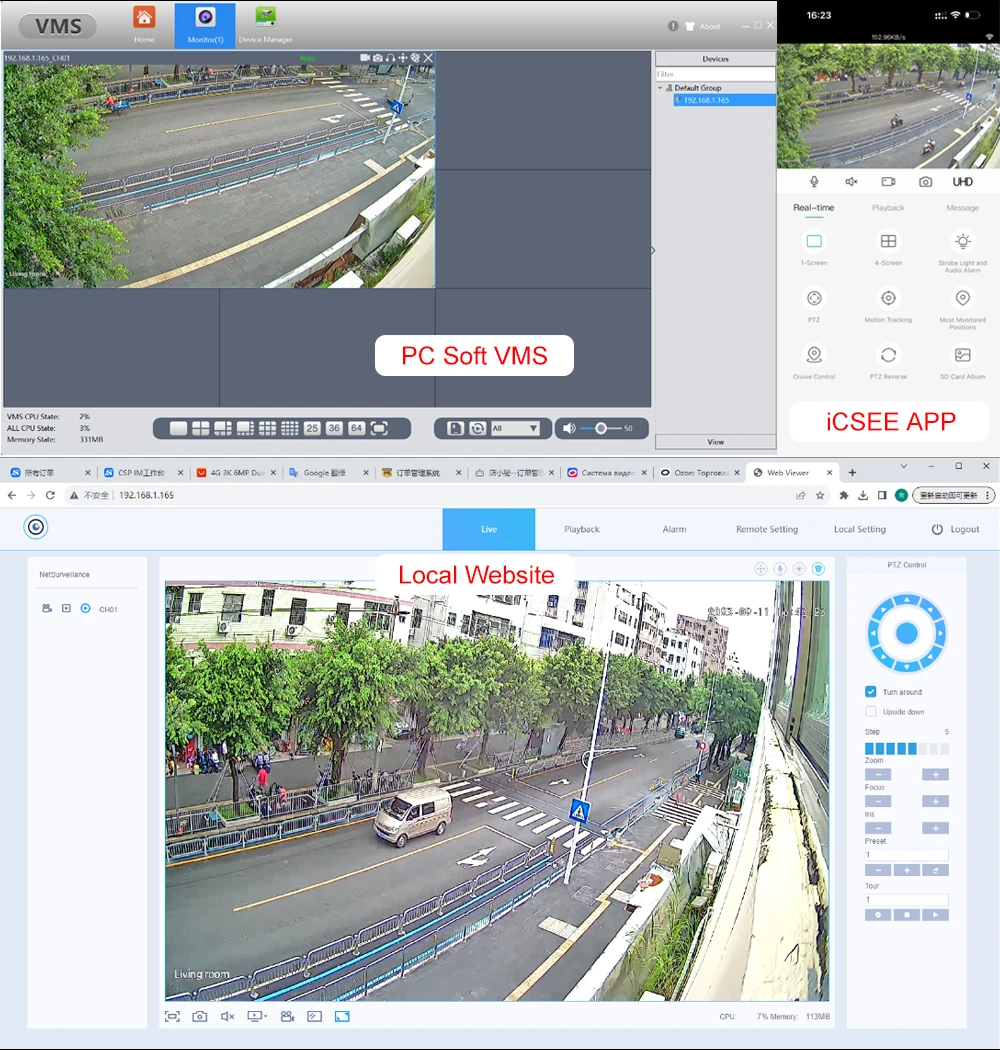Screen dimensions: 1000x1050
Task: Collapse the VMS Devices side panel arrow
Action: point(653,250)
